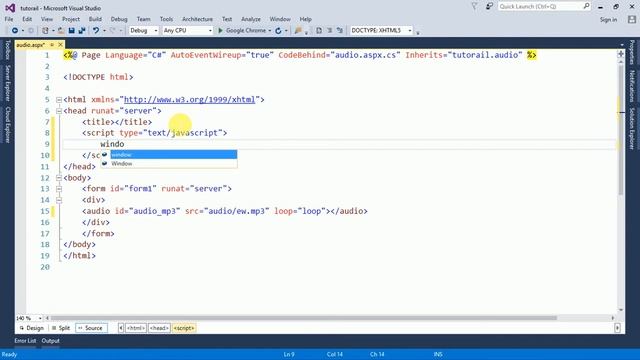640x360 pixels.
Task: Collapse the form element at line 13
Action: point(59,189)
